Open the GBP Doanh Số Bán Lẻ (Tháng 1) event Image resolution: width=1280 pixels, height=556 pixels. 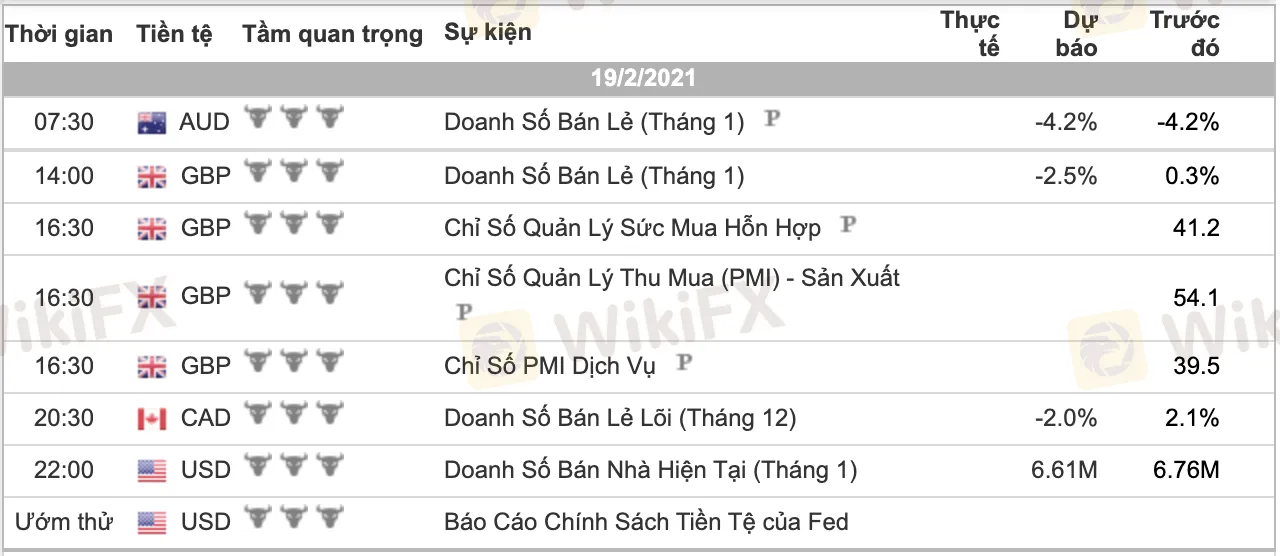tap(594, 177)
